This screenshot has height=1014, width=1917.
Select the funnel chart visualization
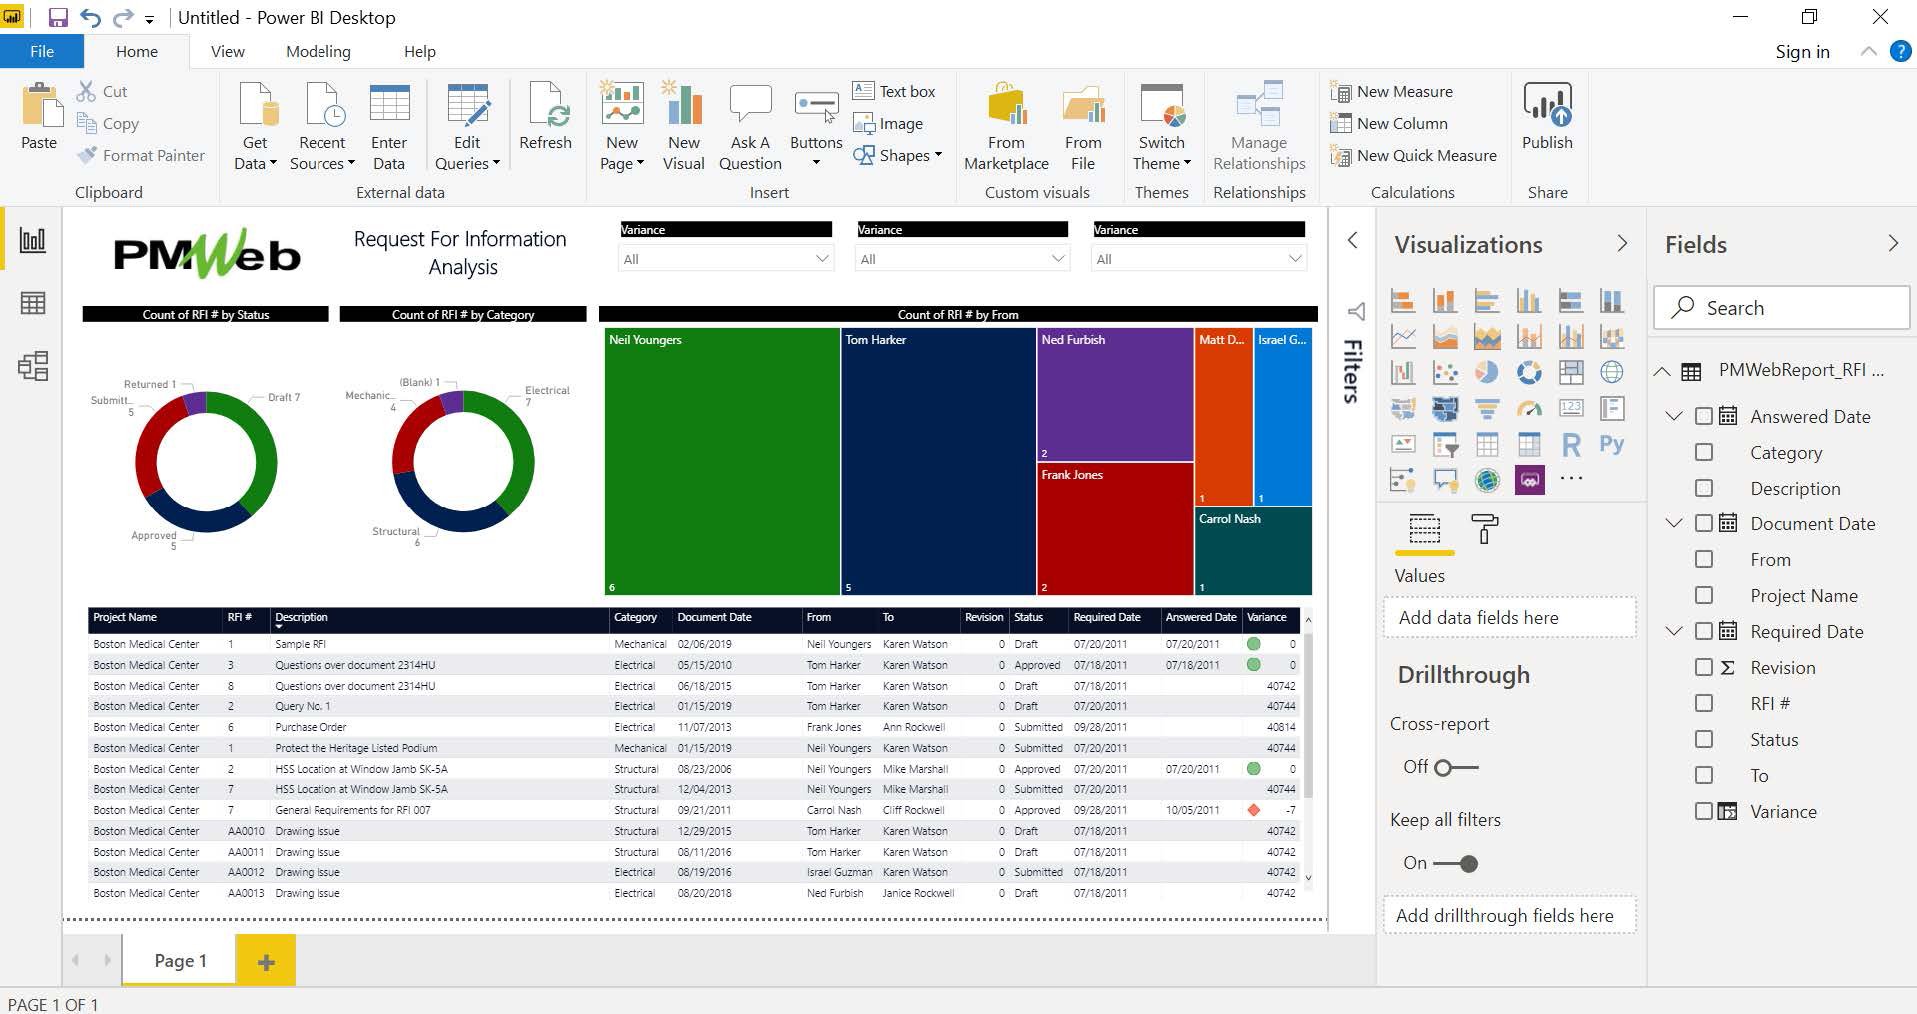pyautogui.click(x=1487, y=408)
